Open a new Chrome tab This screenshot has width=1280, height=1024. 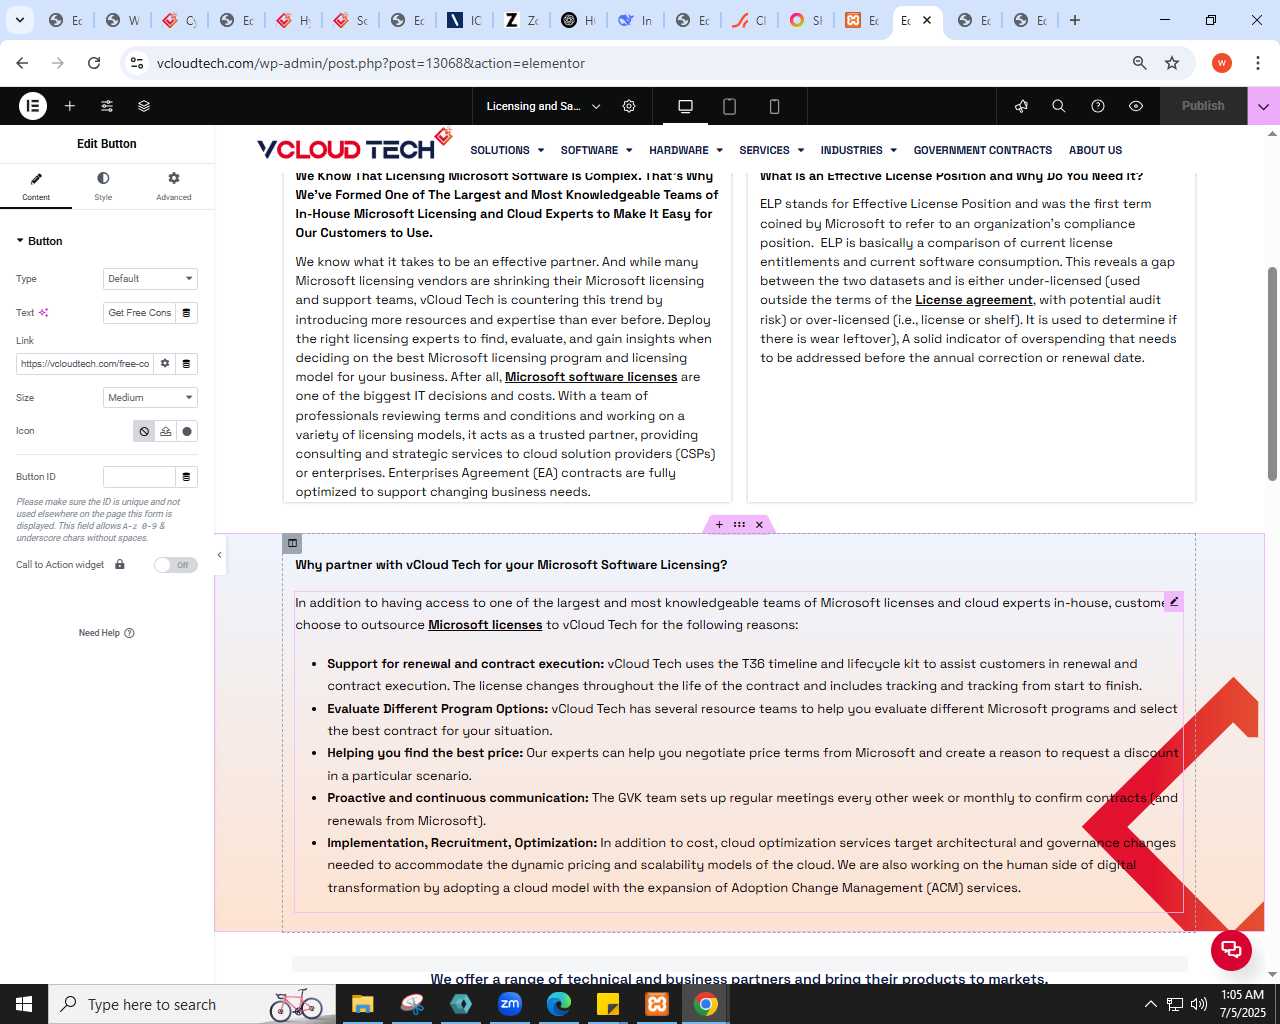pyautogui.click(x=1075, y=20)
